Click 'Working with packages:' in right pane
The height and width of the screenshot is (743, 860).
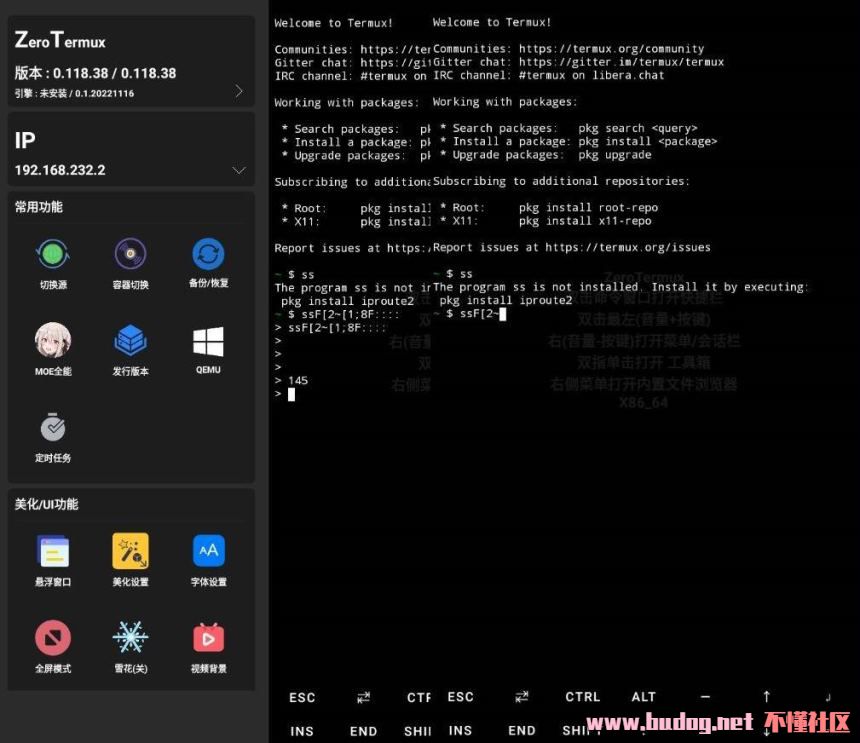(x=505, y=102)
